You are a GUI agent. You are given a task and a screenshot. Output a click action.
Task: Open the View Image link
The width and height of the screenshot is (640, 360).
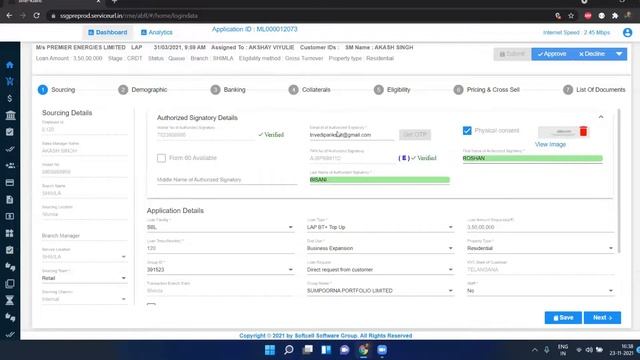pos(550,144)
